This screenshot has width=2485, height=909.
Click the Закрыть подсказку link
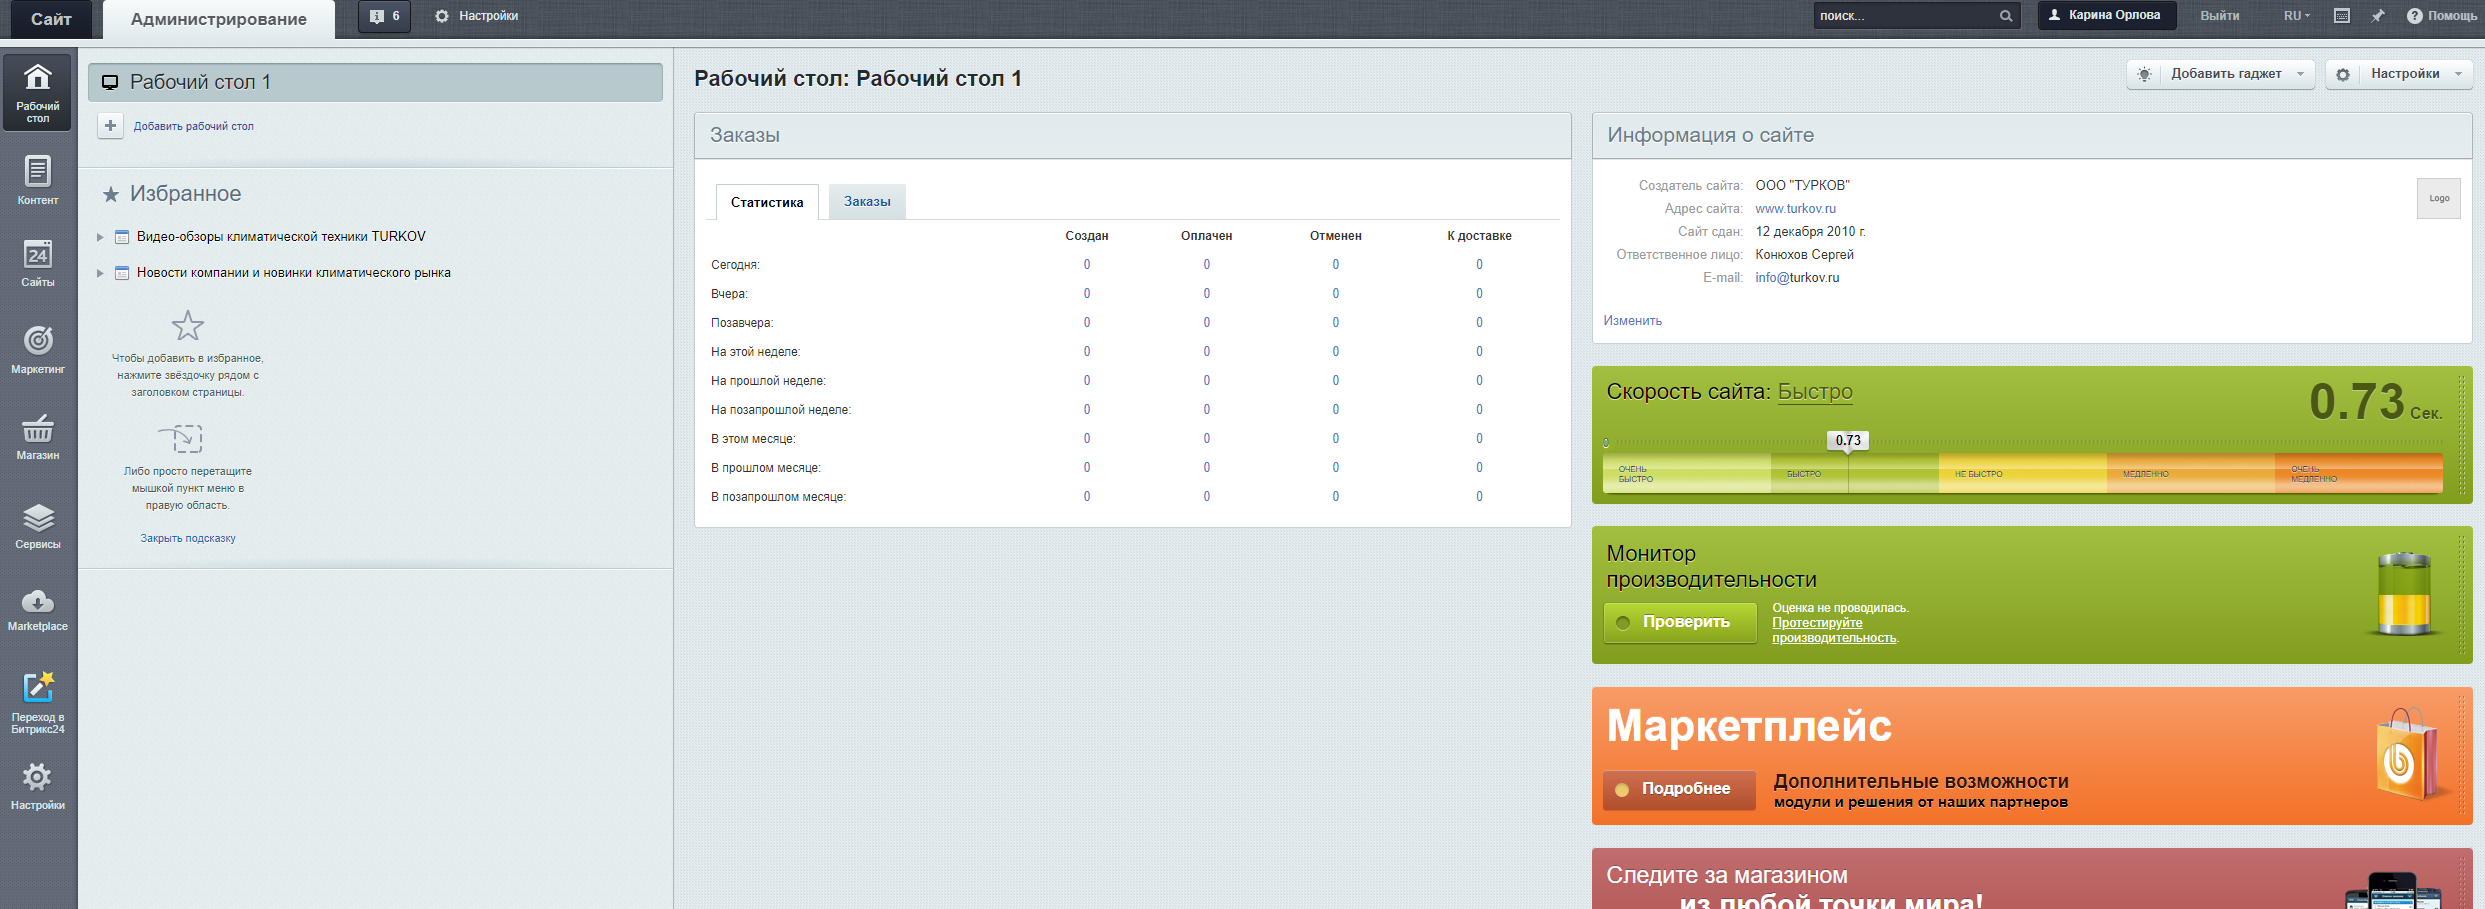click(x=188, y=538)
